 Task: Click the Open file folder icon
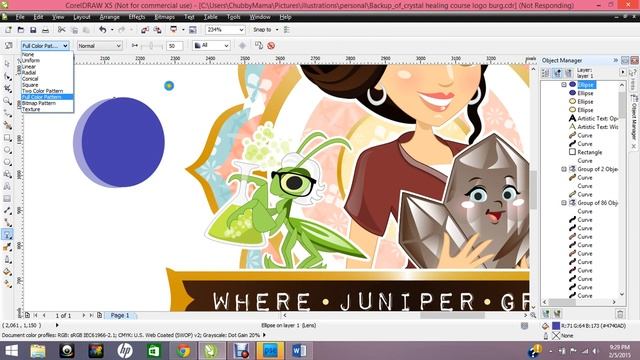coord(21,30)
